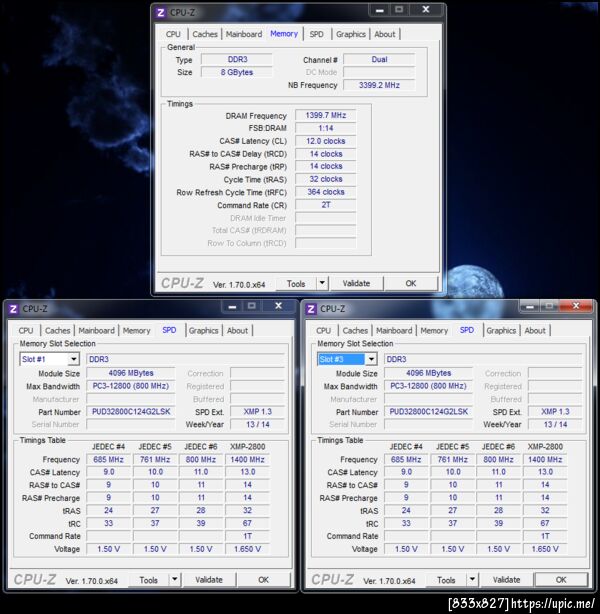Open the CPU tab in the Slot #3 window
The image size is (600, 614).
pyautogui.click(x=323, y=331)
